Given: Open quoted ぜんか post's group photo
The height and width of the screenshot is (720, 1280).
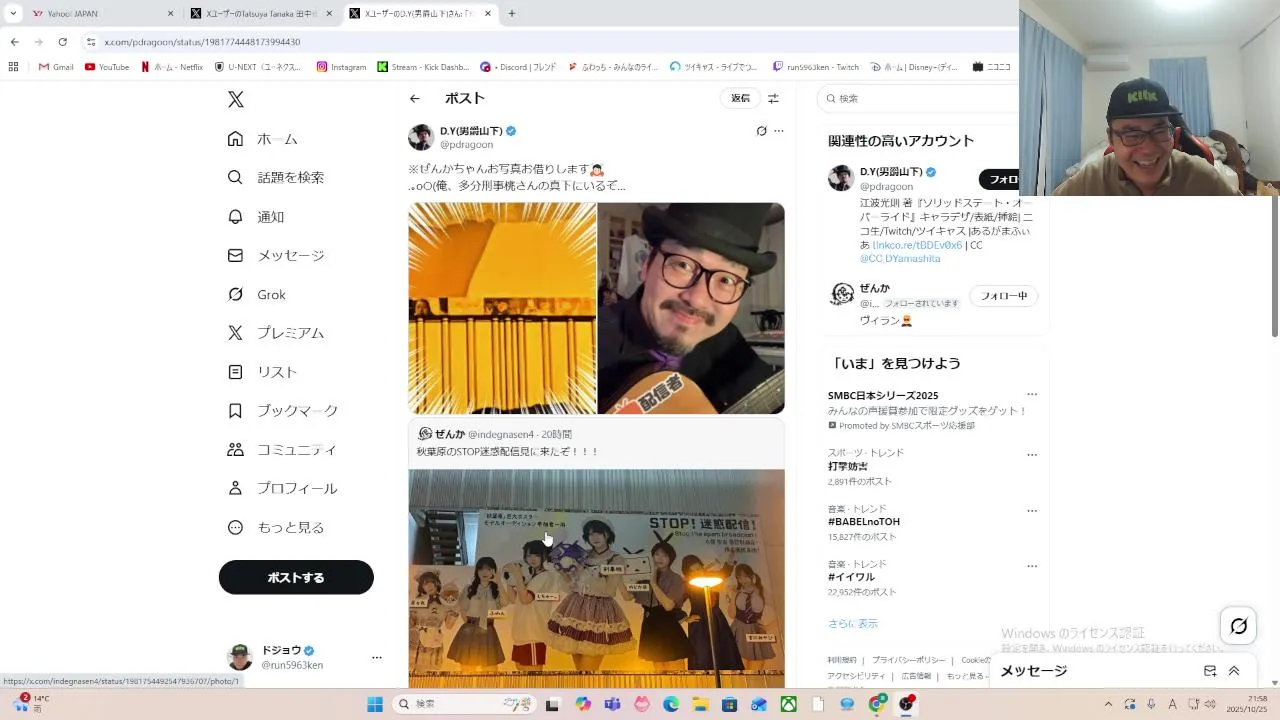Looking at the screenshot, I should [x=596, y=578].
